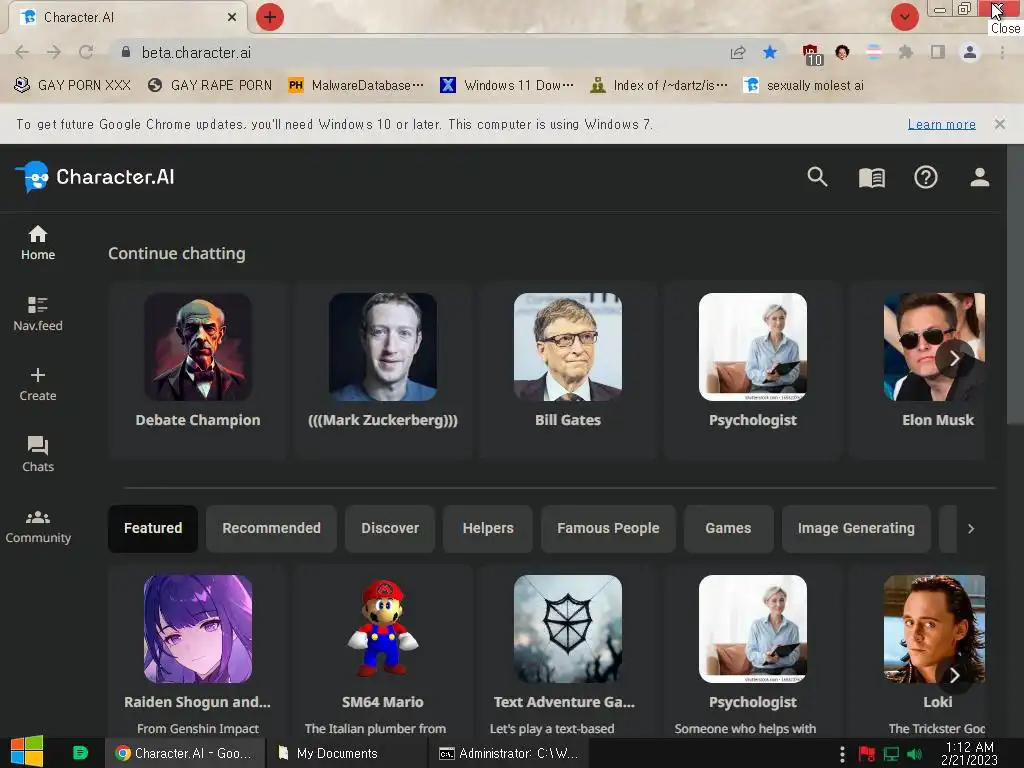Switch to the Famous People tab
Image resolution: width=1024 pixels, height=768 pixels.
[608, 528]
